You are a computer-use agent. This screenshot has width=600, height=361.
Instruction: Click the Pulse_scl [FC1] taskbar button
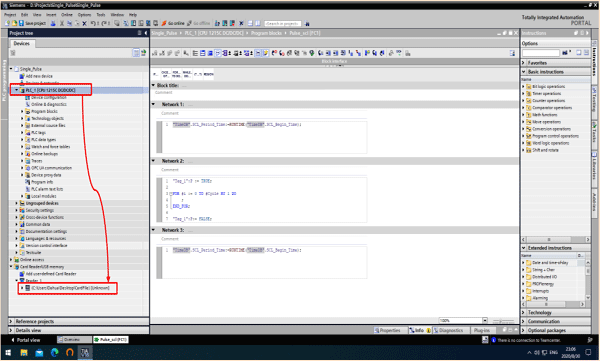click(x=111, y=340)
